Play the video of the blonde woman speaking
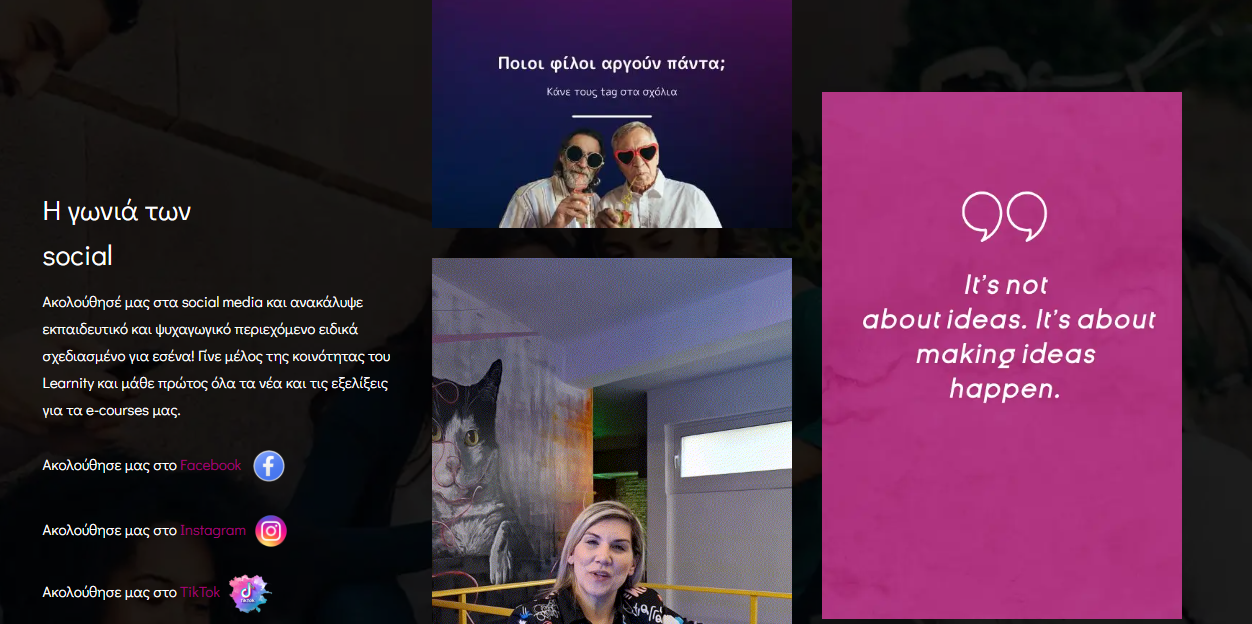1252x624 pixels. pyautogui.click(x=611, y=440)
